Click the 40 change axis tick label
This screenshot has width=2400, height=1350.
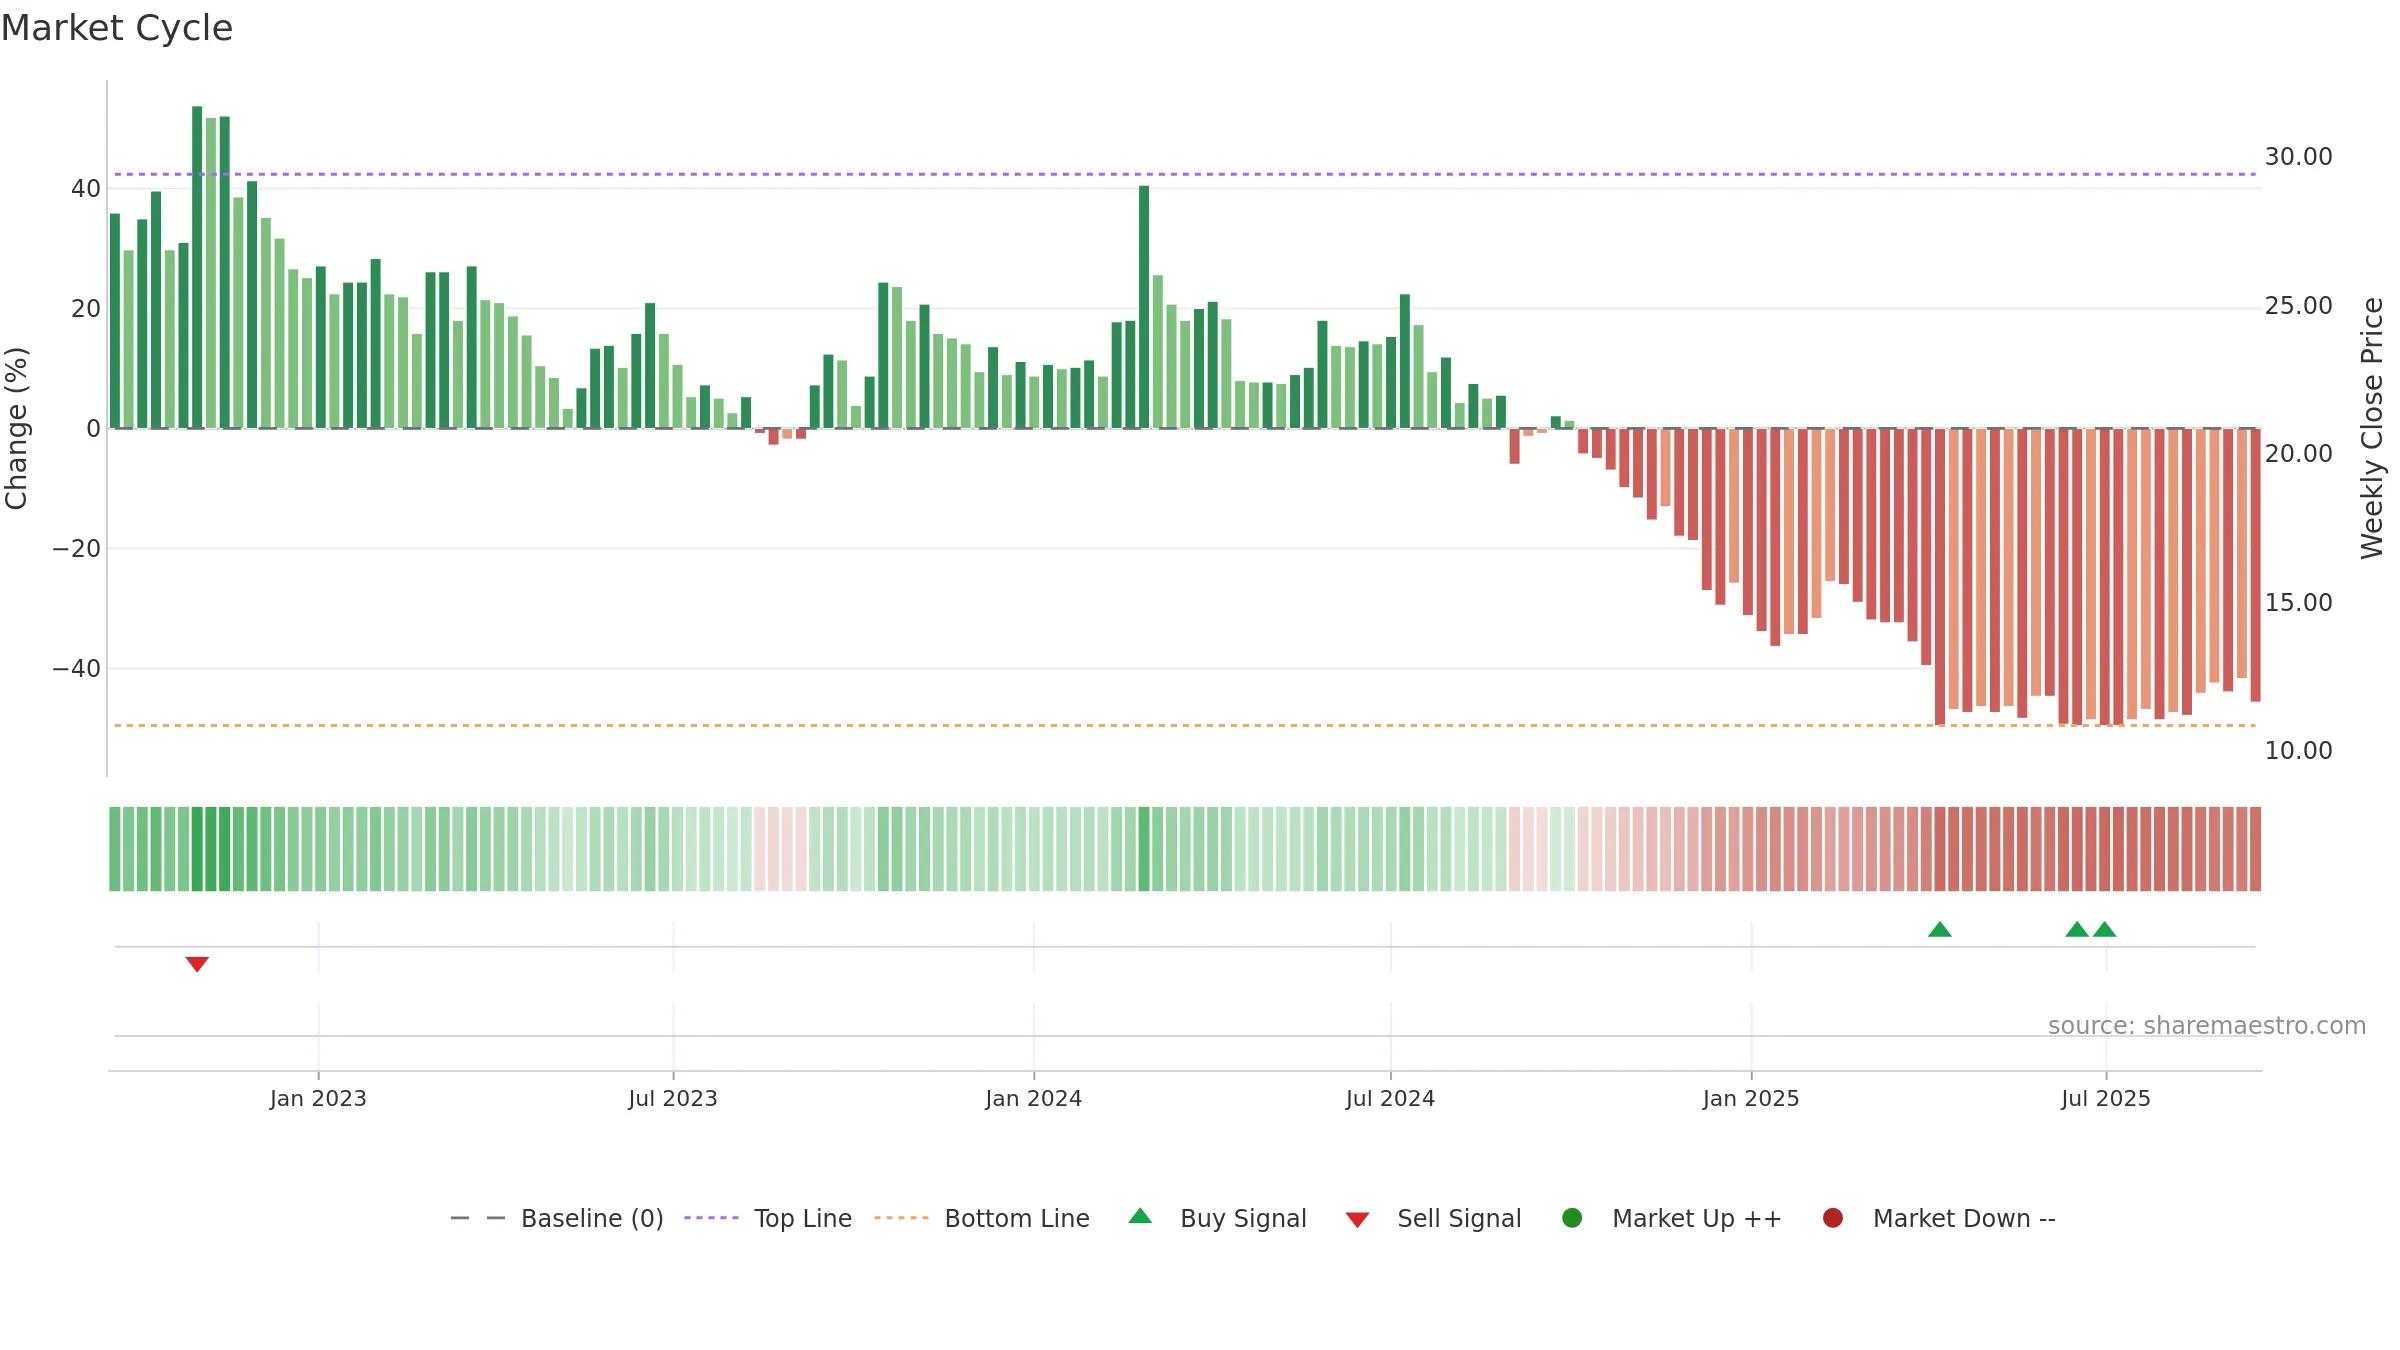[86, 189]
